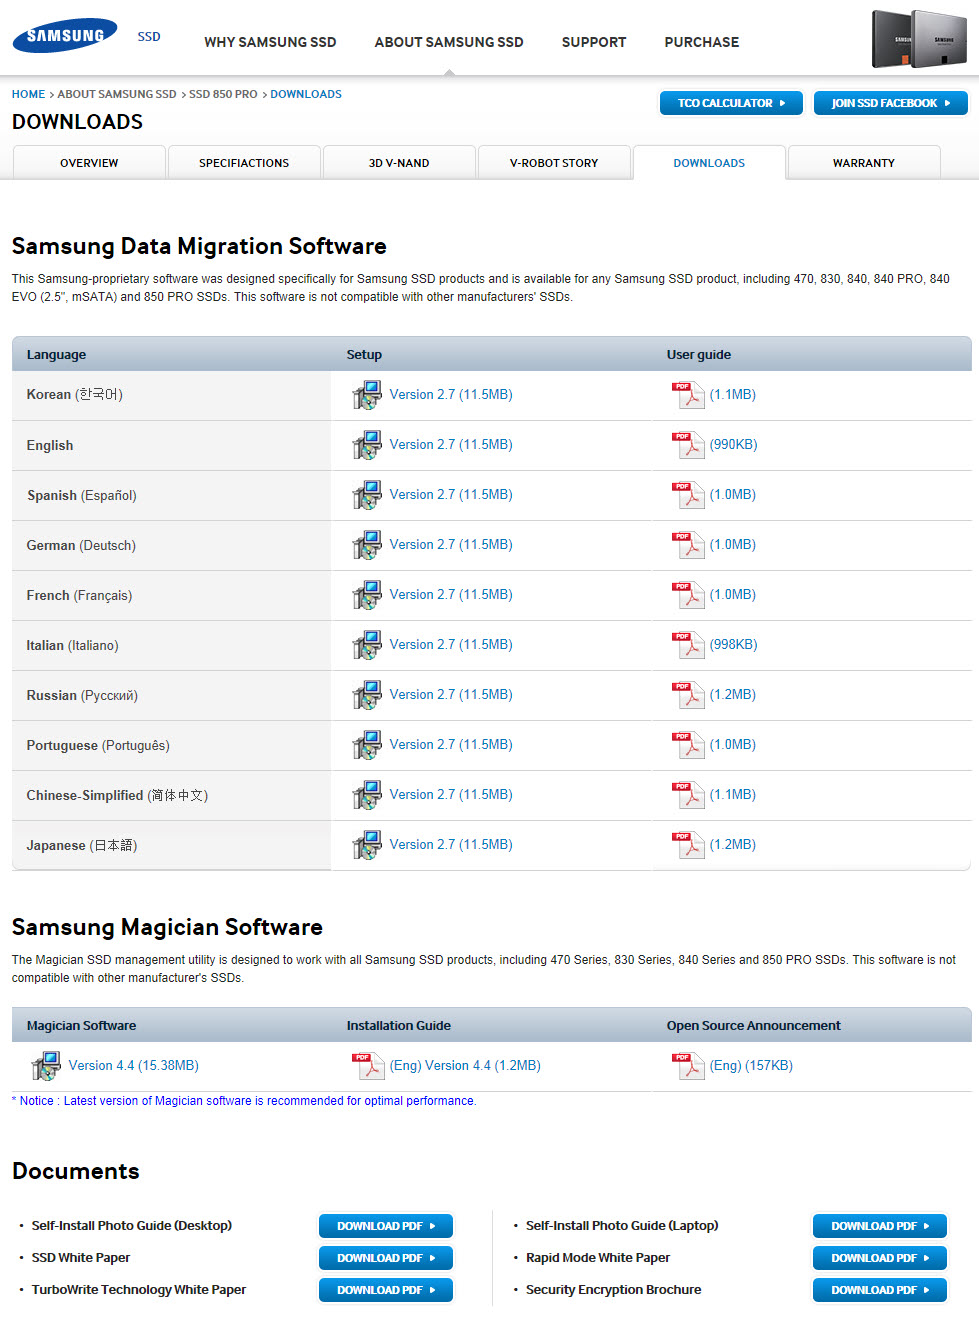Select the DOWNLOADS tab
Screen dimensions: 979x1329
click(x=709, y=162)
